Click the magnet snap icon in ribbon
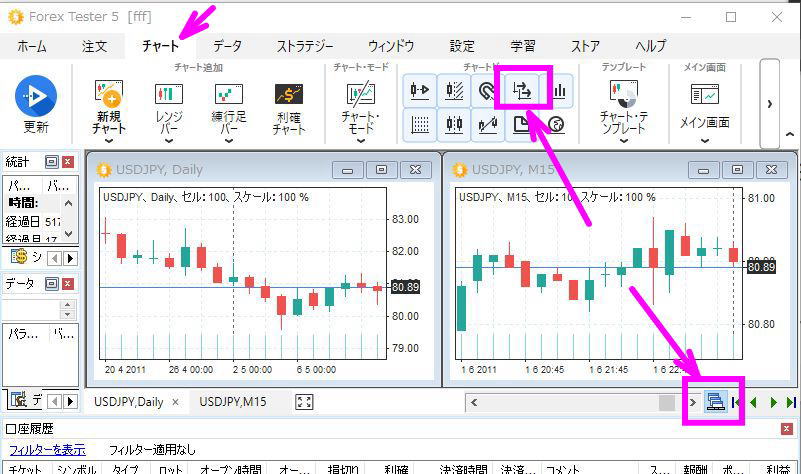The width and height of the screenshot is (801, 474). tap(487, 90)
